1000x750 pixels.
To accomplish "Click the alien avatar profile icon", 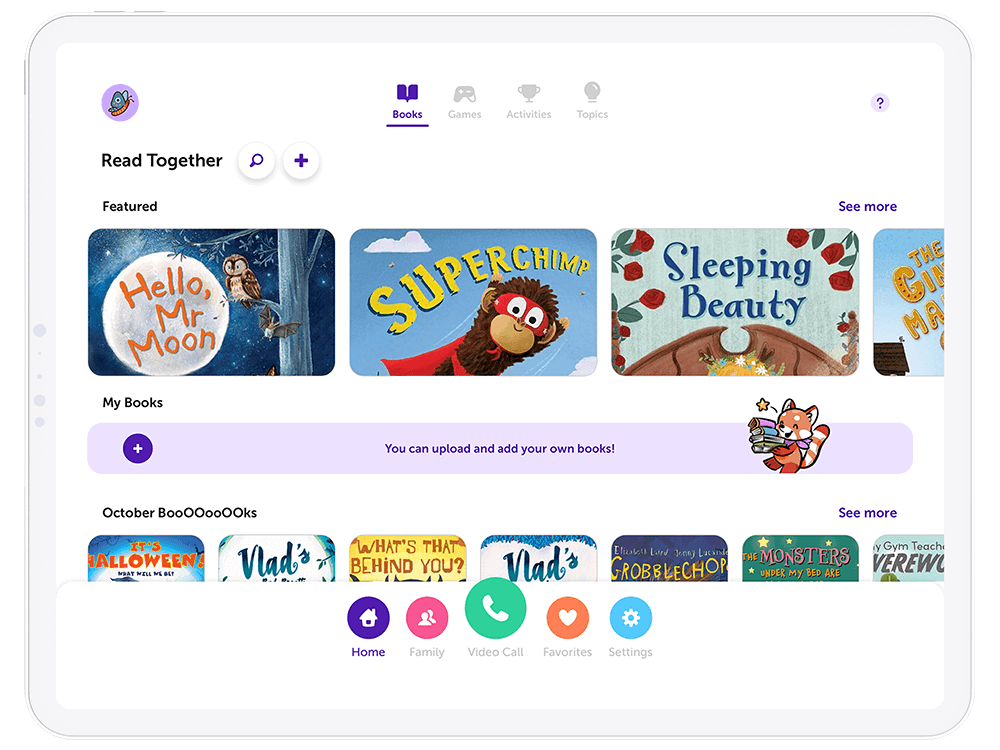I will [x=120, y=103].
